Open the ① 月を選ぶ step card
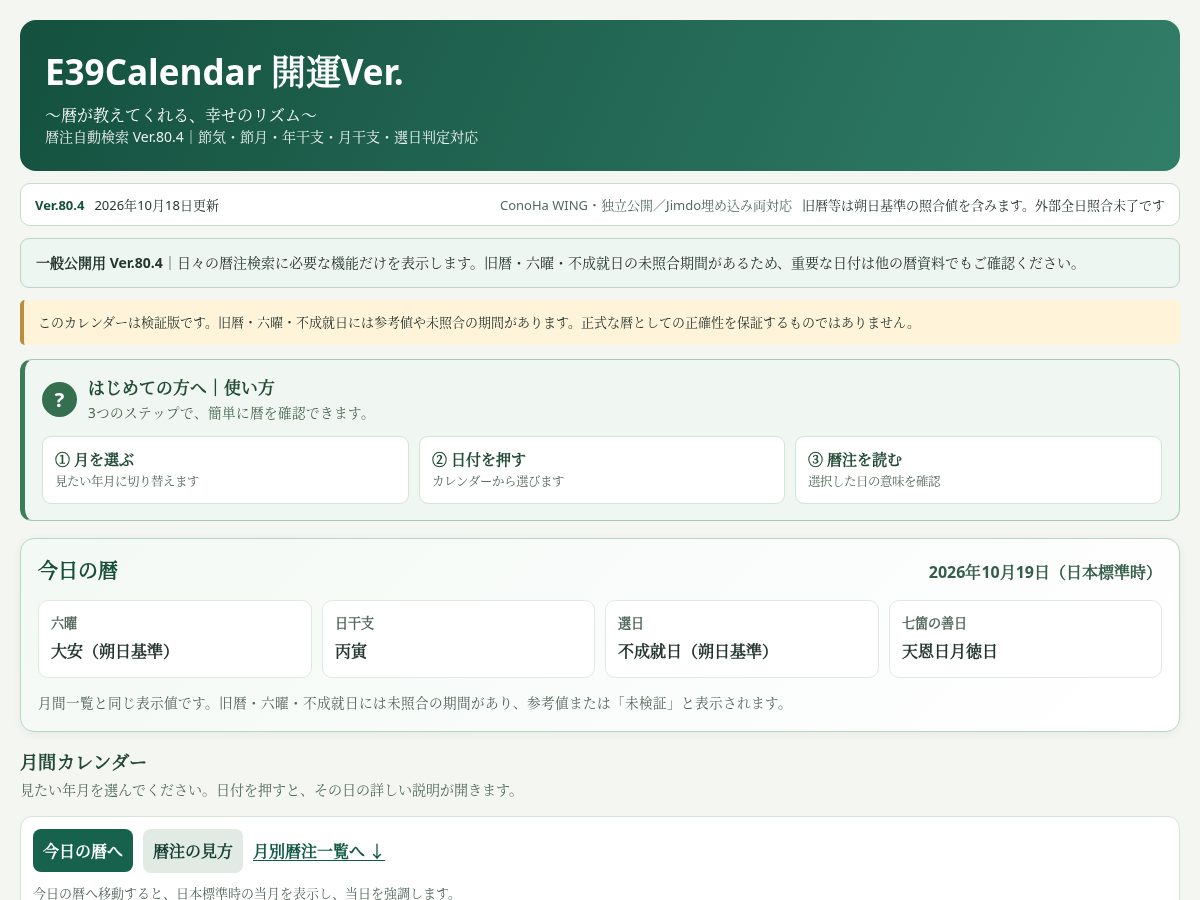The image size is (1200, 900). [x=225, y=470]
